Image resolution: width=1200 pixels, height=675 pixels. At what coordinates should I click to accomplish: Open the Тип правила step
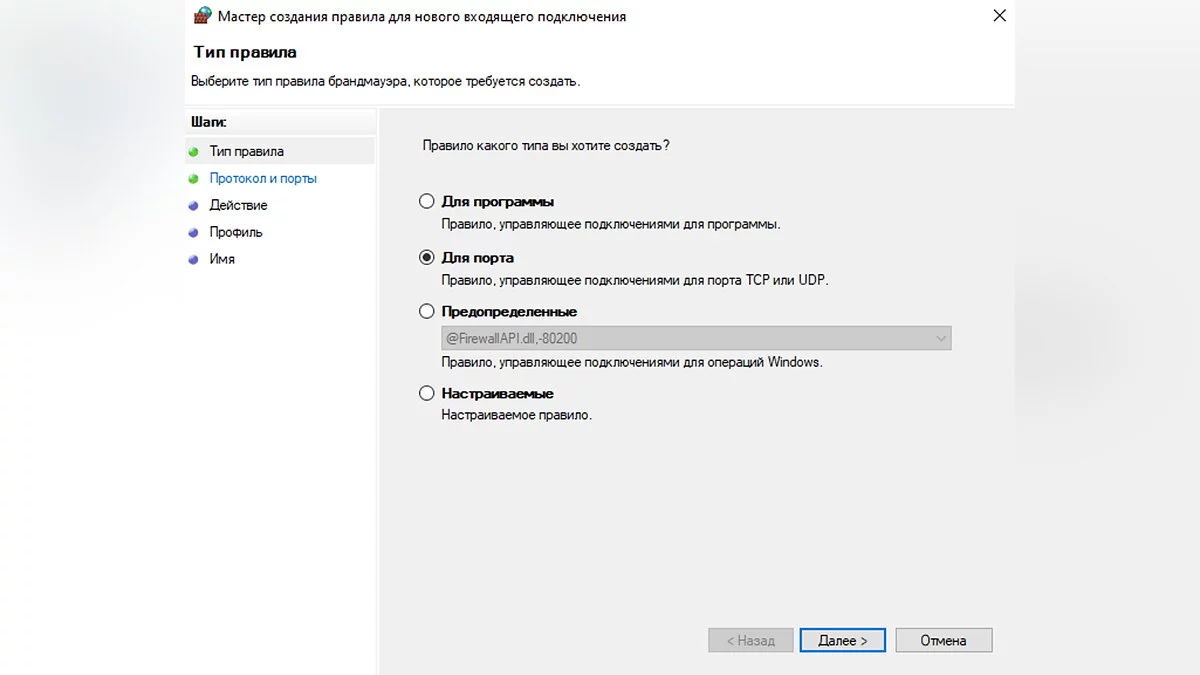click(x=246, y=152)
